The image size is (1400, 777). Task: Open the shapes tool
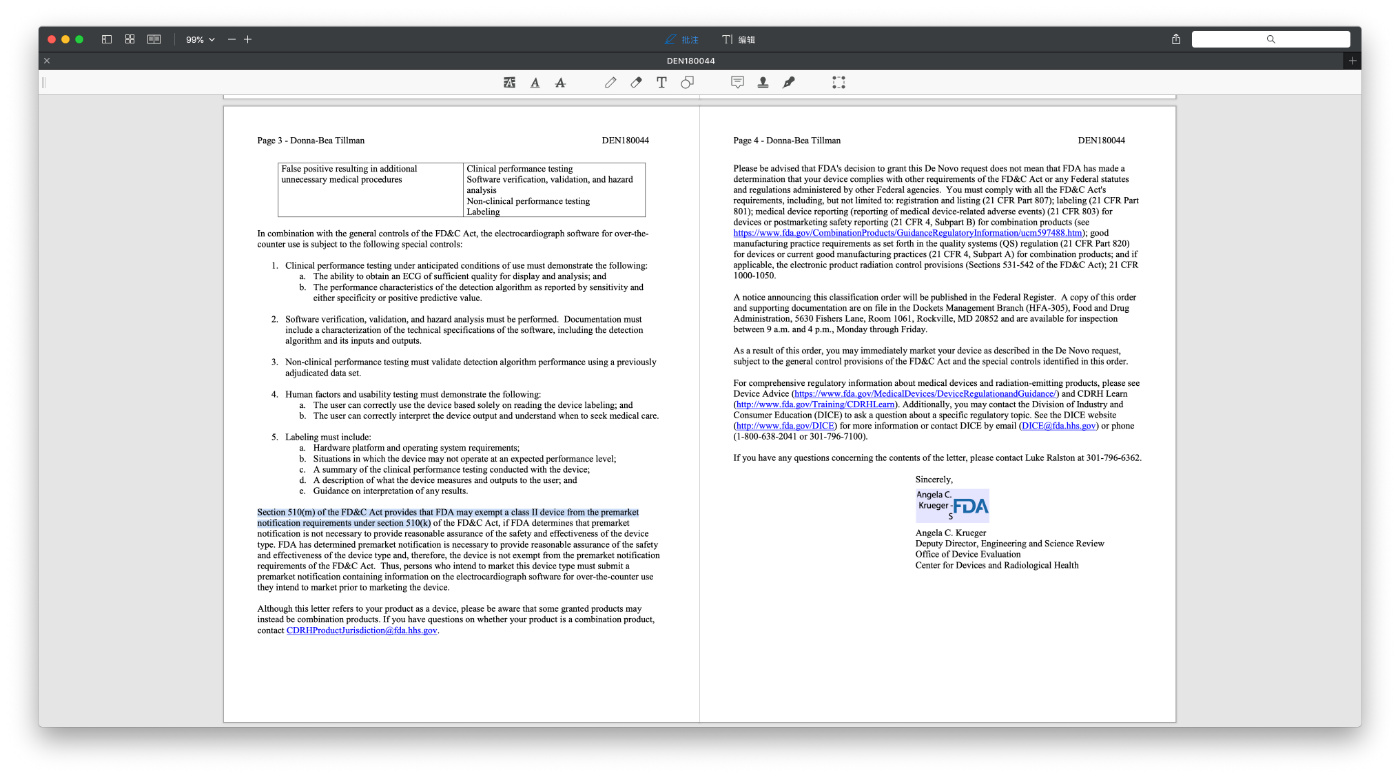(687, 83)
